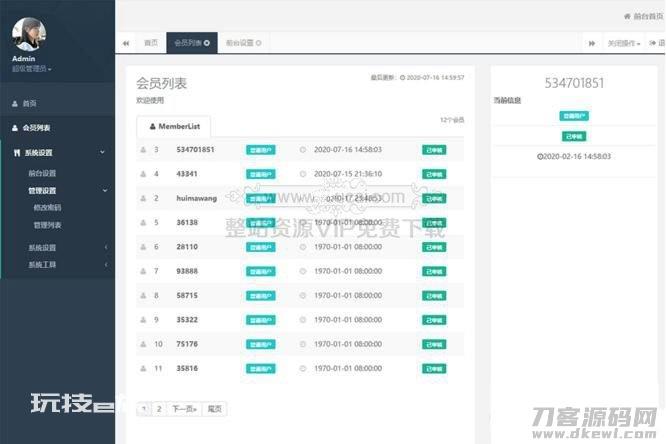Jump to the last page with 尾页
Image resolution: width=666 pixels, height=444 pixels.
214,409
